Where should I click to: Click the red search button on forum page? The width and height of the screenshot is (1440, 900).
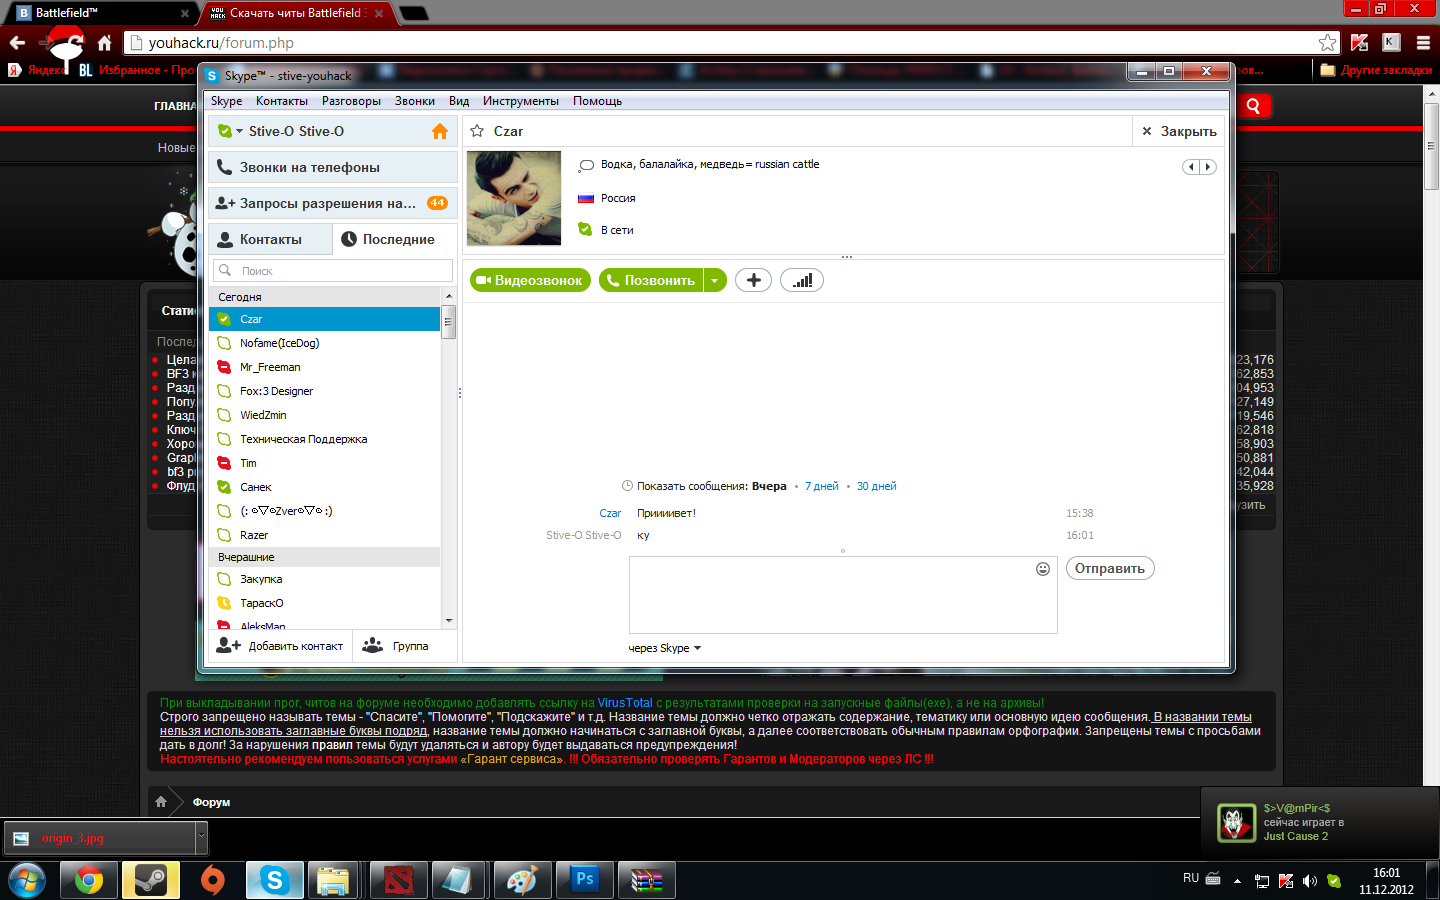[1254, 106]
